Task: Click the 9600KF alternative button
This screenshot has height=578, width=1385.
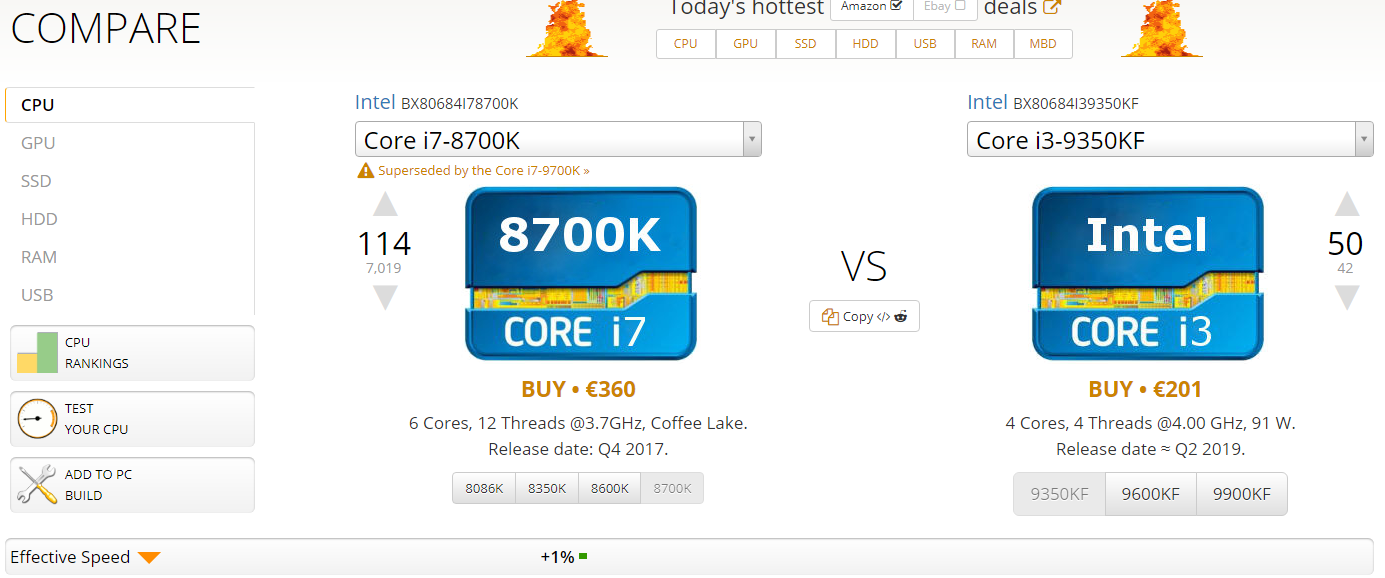Action: click(1150, 494)
